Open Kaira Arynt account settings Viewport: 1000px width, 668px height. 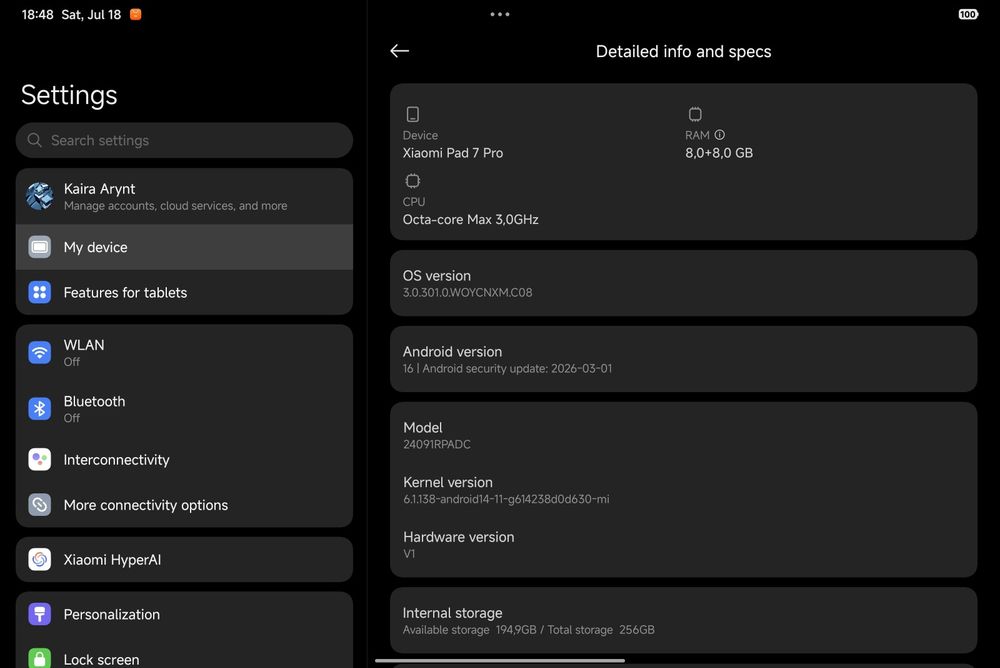point(184,197)
